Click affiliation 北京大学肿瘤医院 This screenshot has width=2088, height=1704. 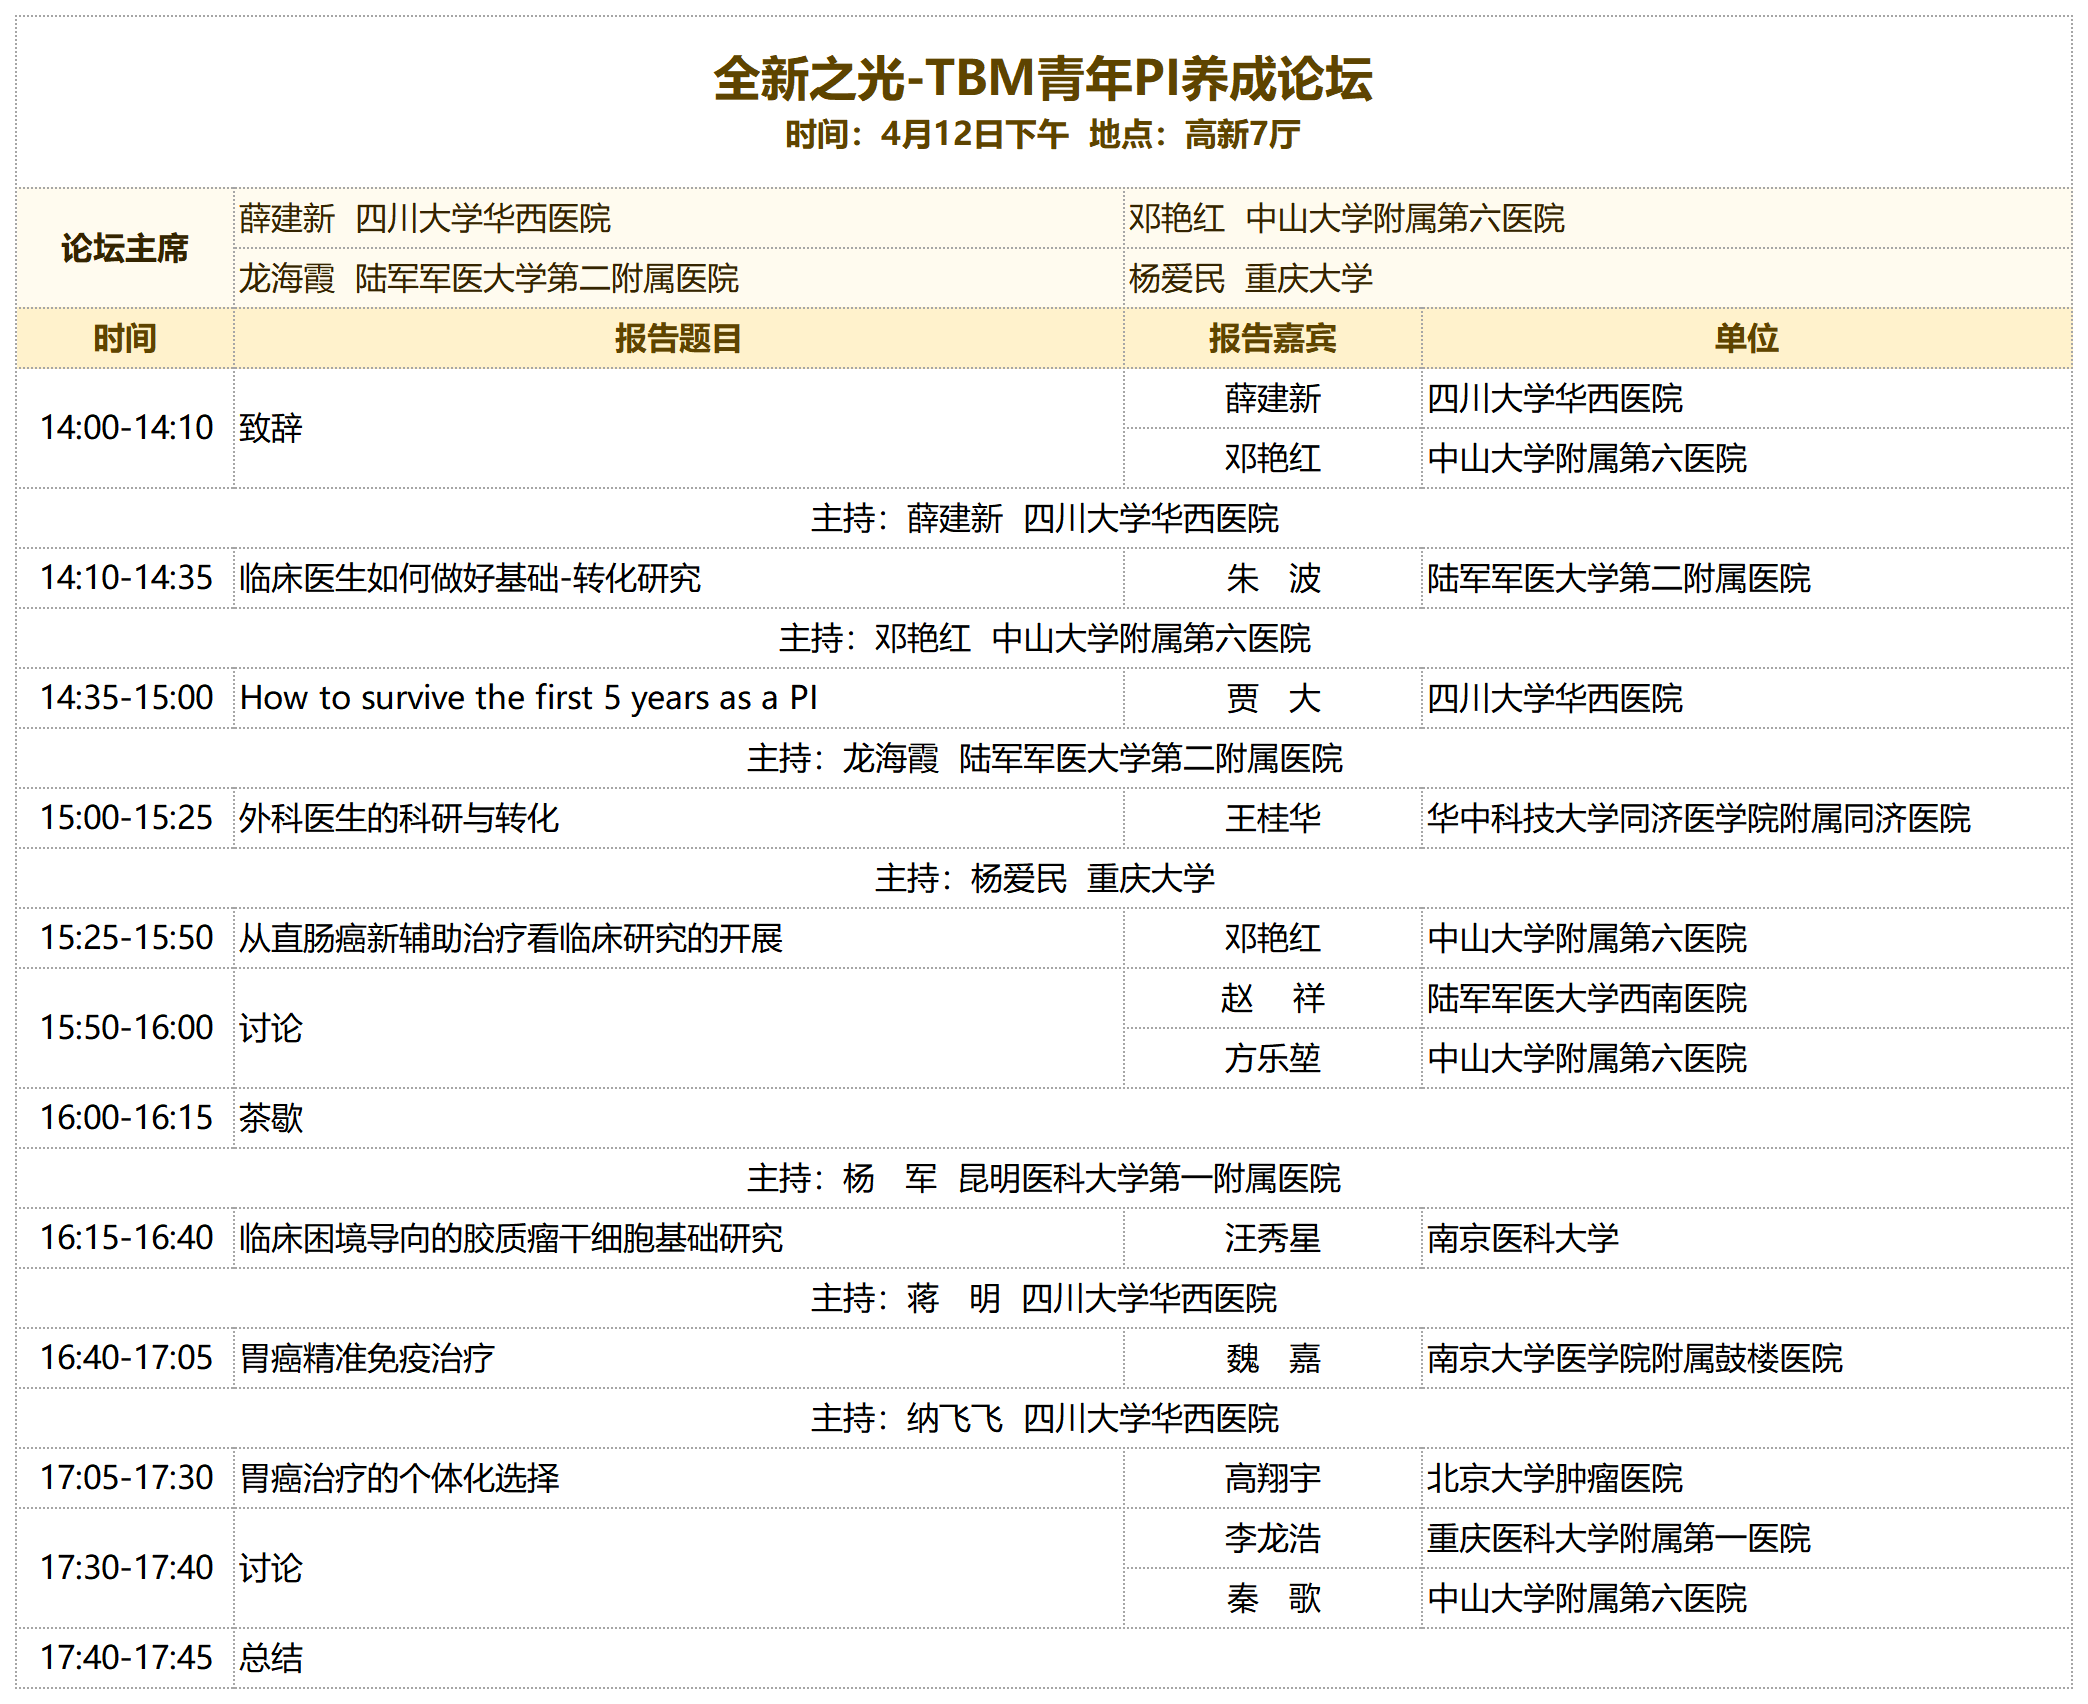[1555, 1478]
